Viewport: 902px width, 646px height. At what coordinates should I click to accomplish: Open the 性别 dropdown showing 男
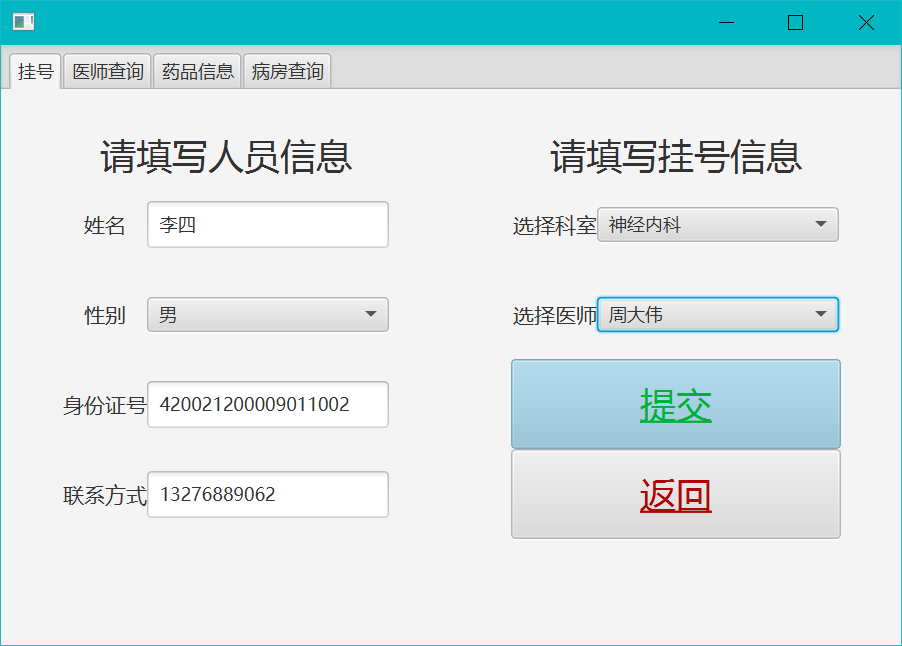(x=267, y=315)
